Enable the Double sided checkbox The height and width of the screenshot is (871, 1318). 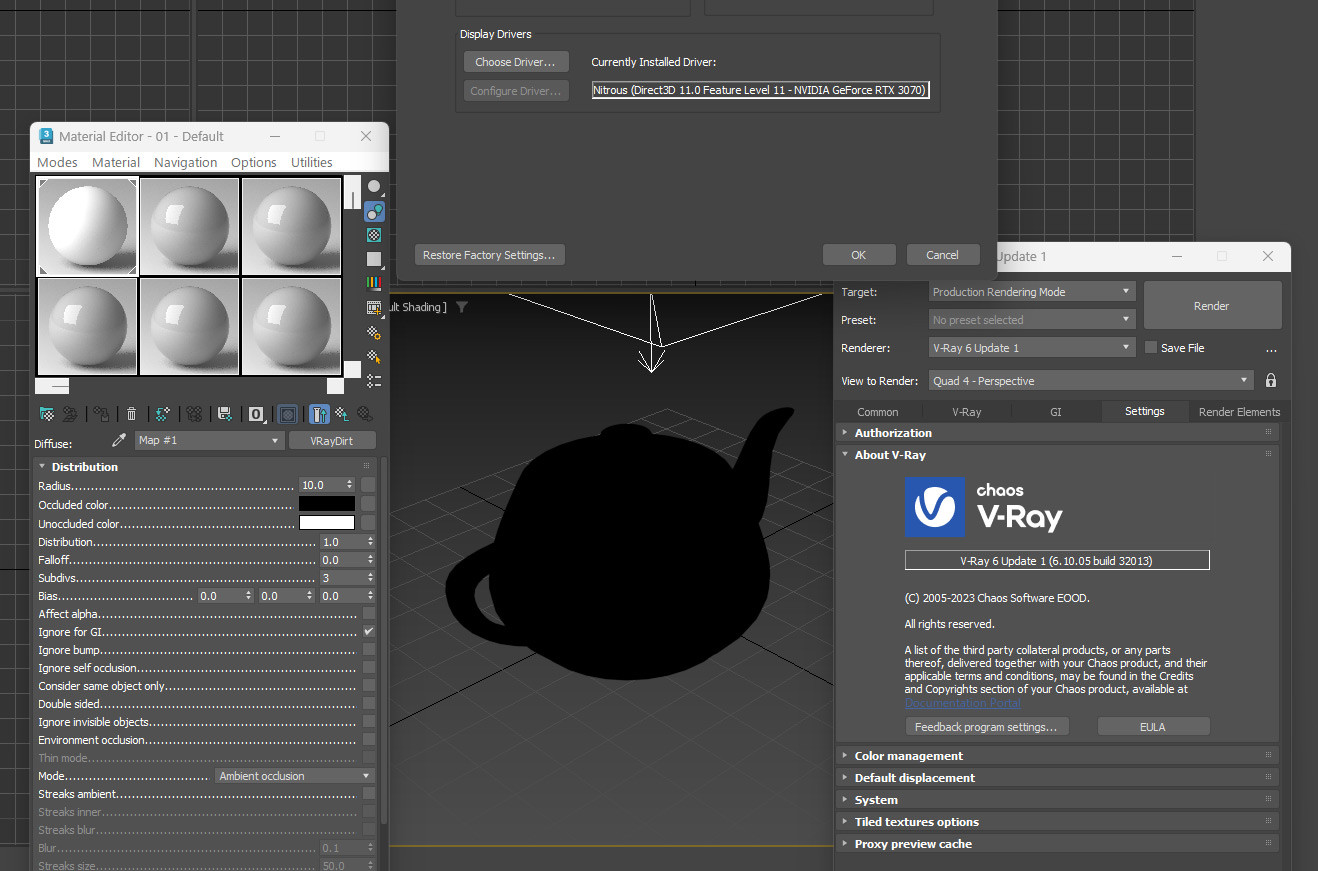pos(369,704)
